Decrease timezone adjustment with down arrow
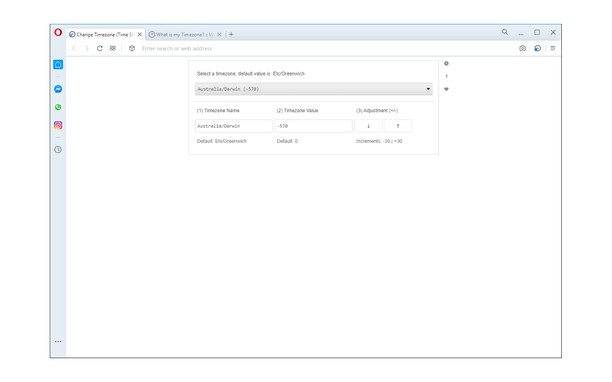Viewport: 612px width, 382px height. [368, 126]
